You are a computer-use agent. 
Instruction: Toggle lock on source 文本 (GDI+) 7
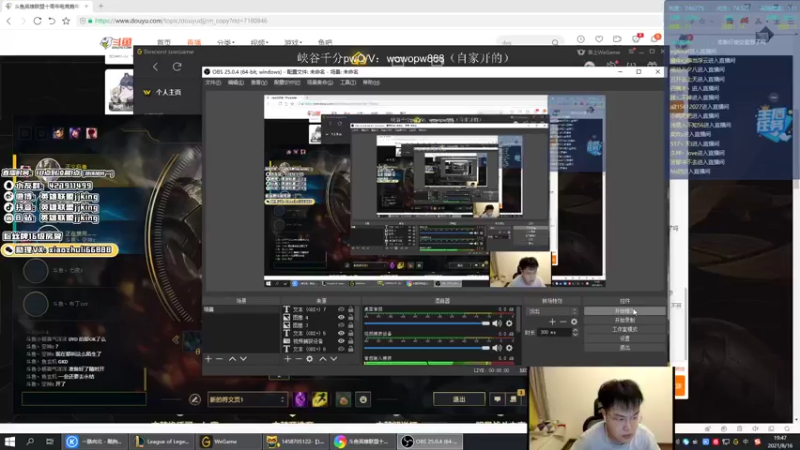click(x=351, y=309)
